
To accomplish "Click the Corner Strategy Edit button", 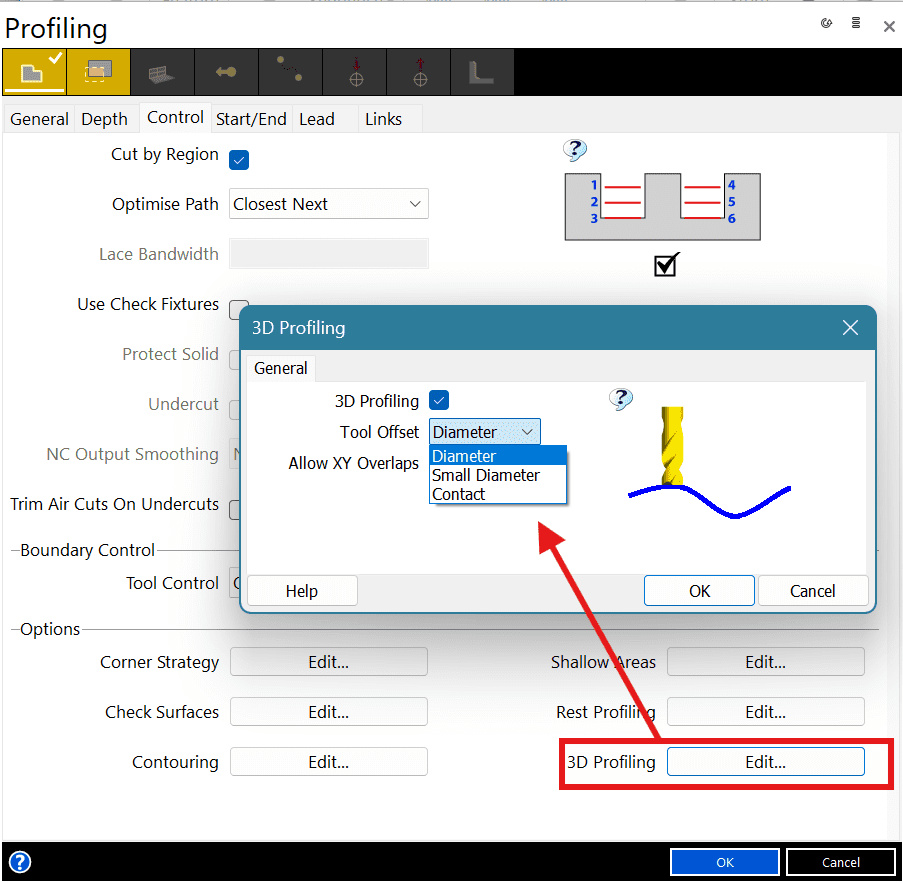I will tap(328, 662).
